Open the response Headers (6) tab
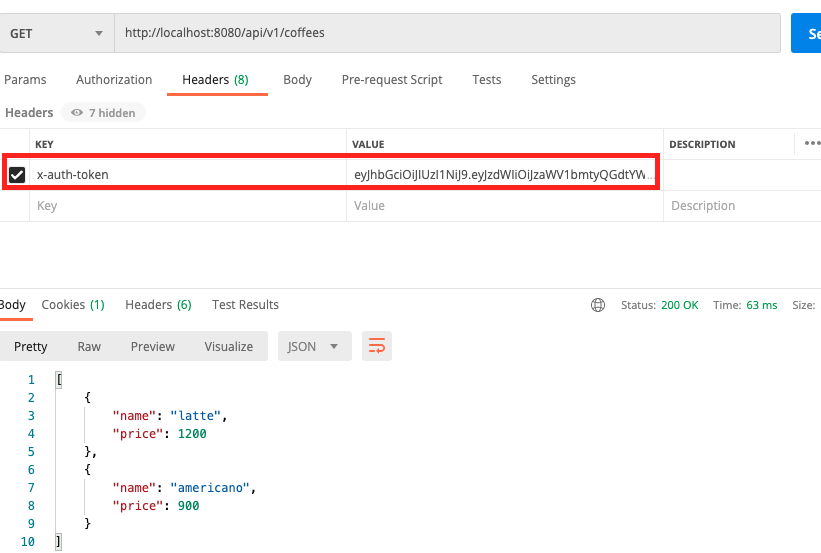Screen dimensions: 821x553 pos(158,305)
